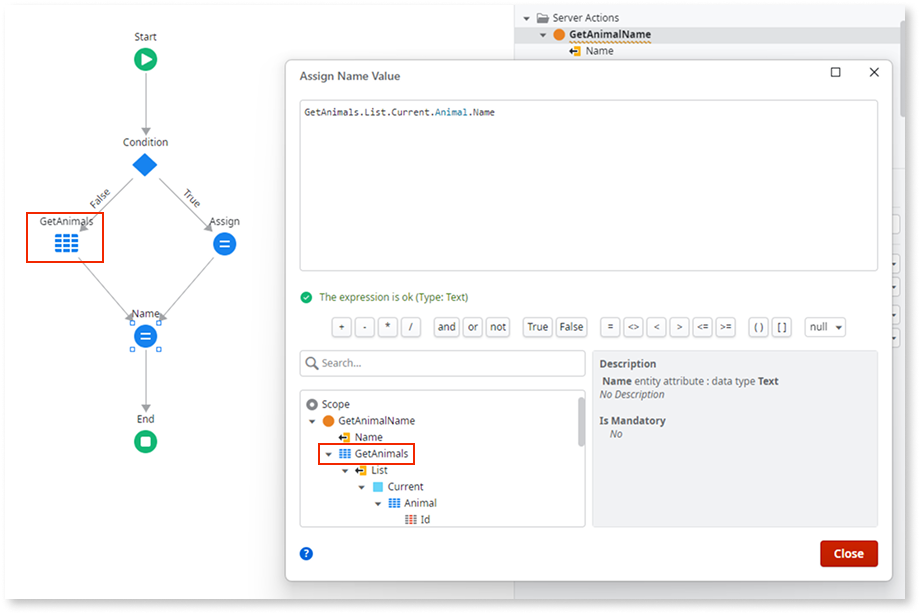Image resolution: width=920 pixels, height=614 pixels.
Task: Select the Name assign node above End
Action: point(145,337)
